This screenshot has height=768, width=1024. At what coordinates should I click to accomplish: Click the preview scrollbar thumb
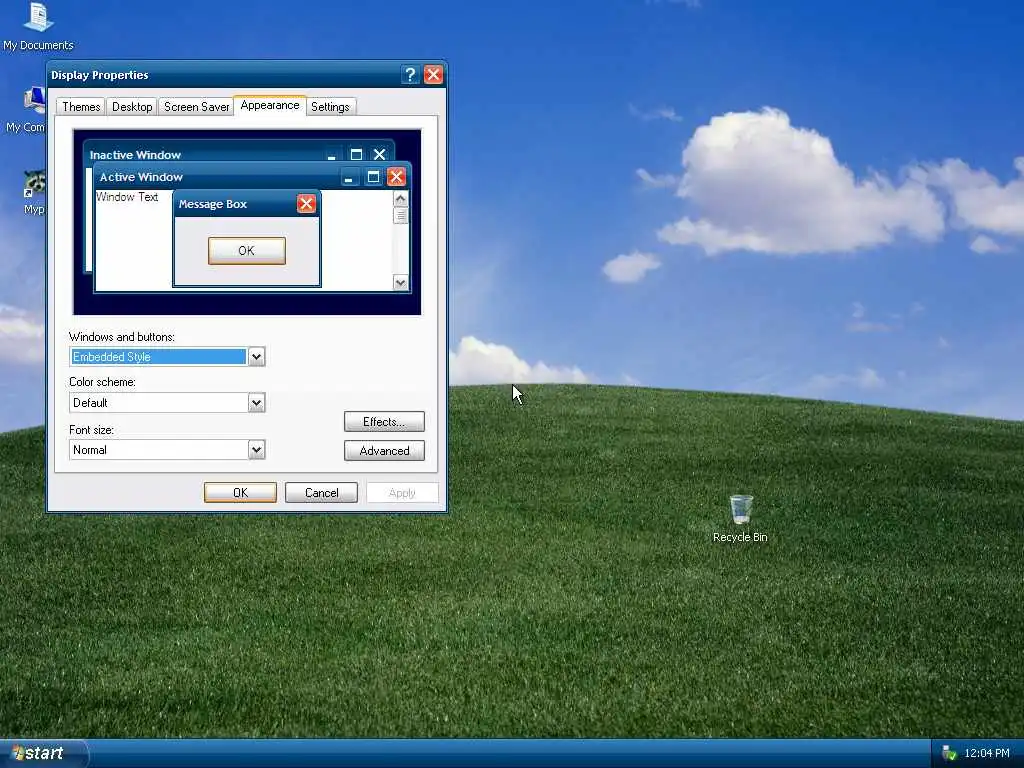point(400,215)
